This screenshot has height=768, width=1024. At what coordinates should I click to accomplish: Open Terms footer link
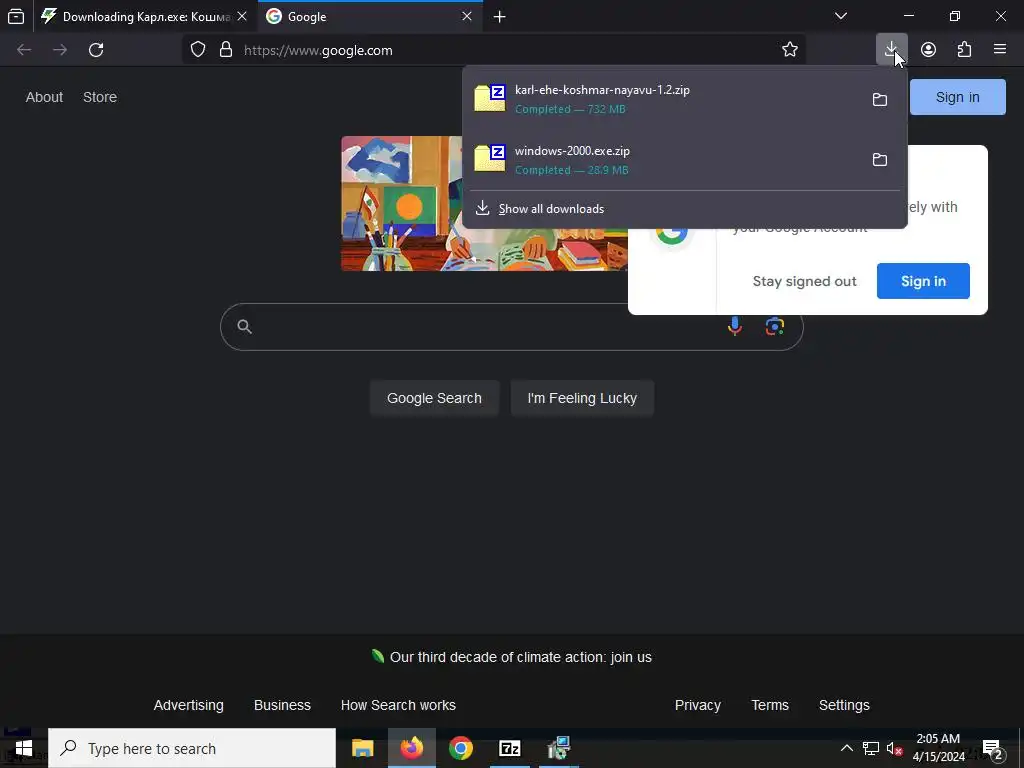pos(770,705)
